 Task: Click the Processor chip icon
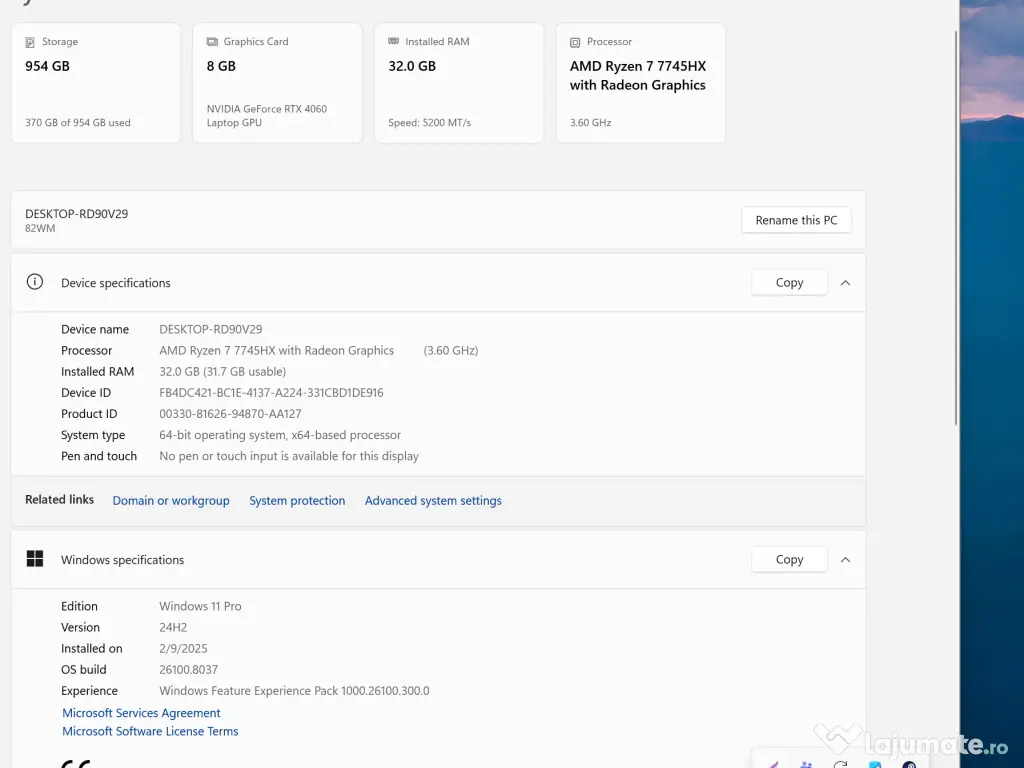tap(575, 42)
